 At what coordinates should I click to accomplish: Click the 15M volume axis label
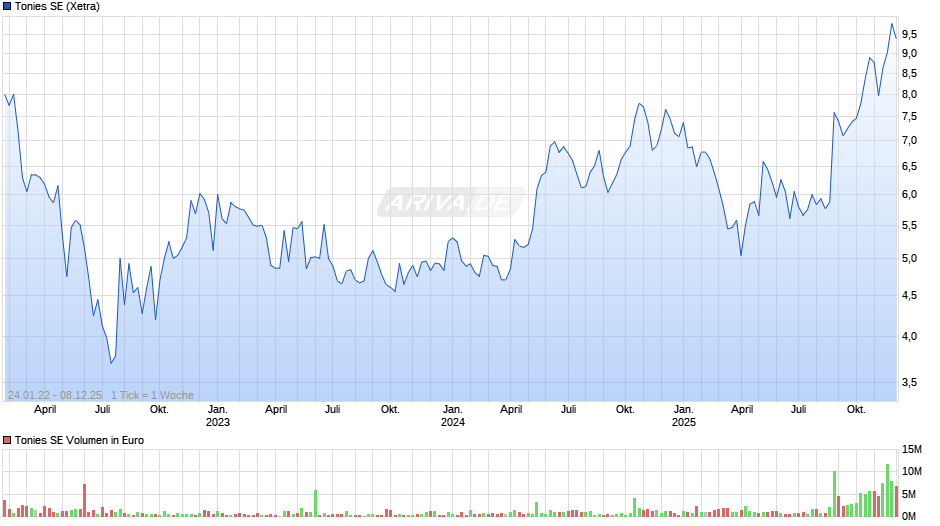[912, 449]
